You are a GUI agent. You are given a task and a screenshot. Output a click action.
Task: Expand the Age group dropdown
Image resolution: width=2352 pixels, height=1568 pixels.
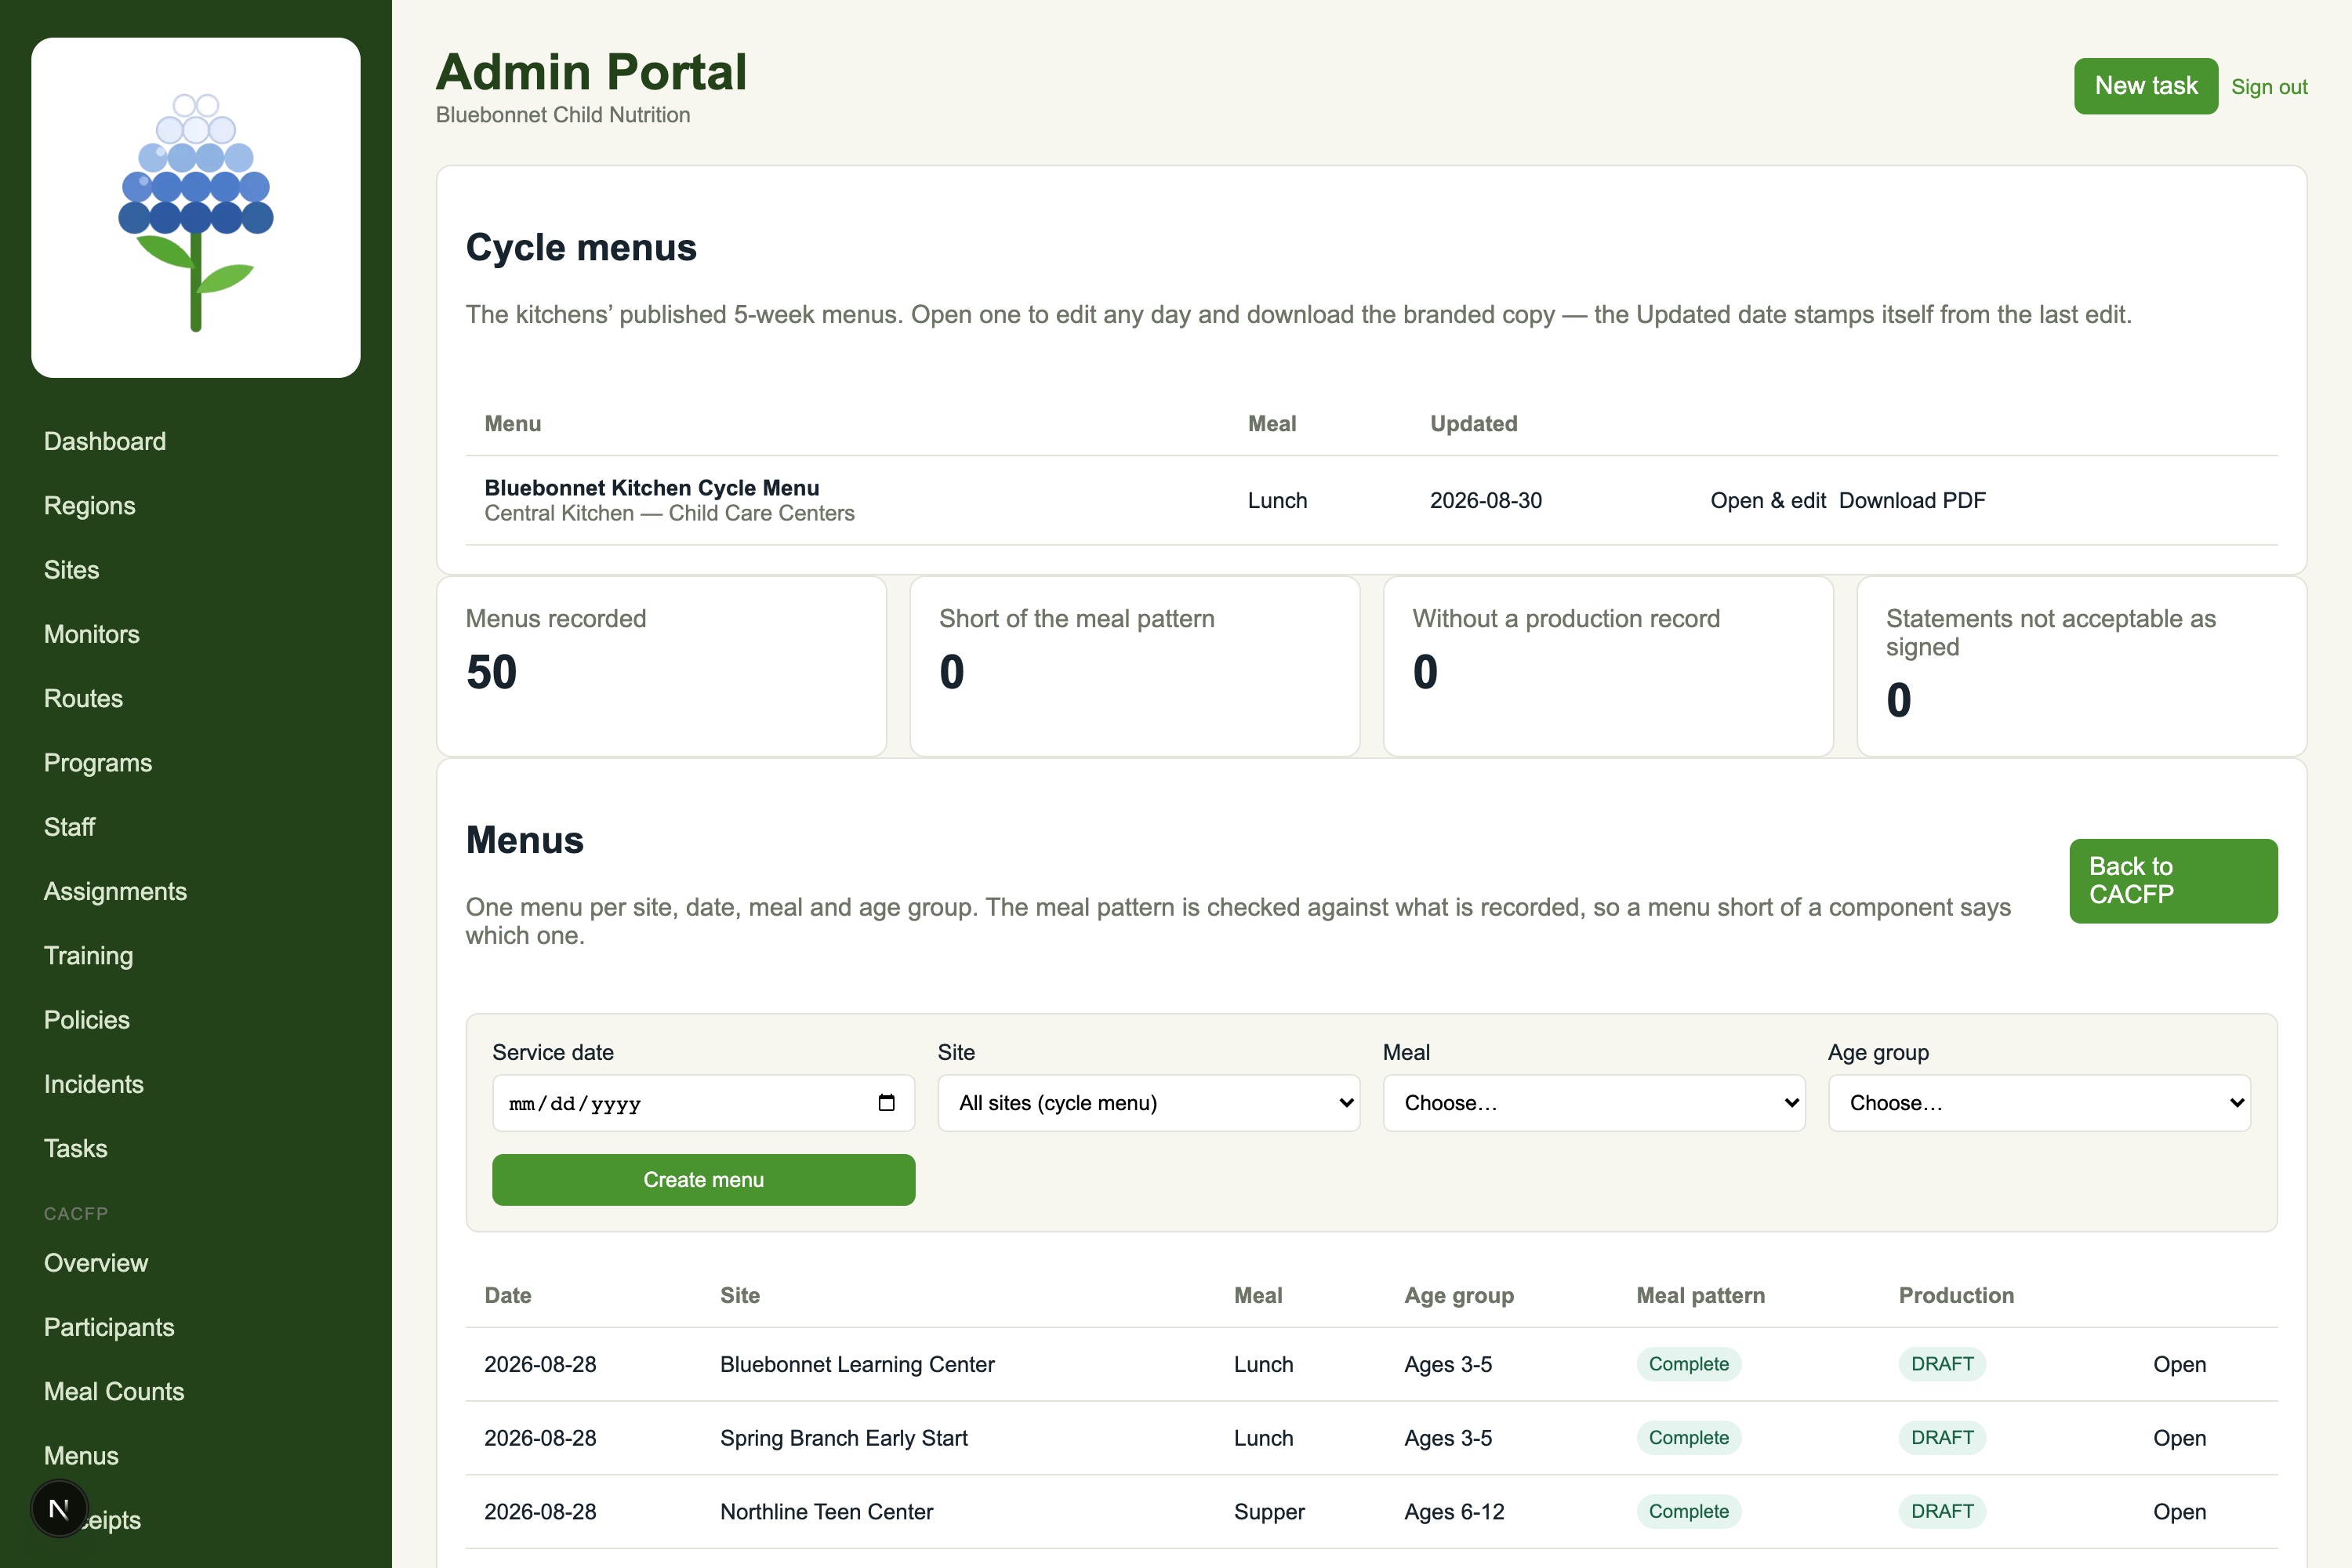[2039, 1102]
